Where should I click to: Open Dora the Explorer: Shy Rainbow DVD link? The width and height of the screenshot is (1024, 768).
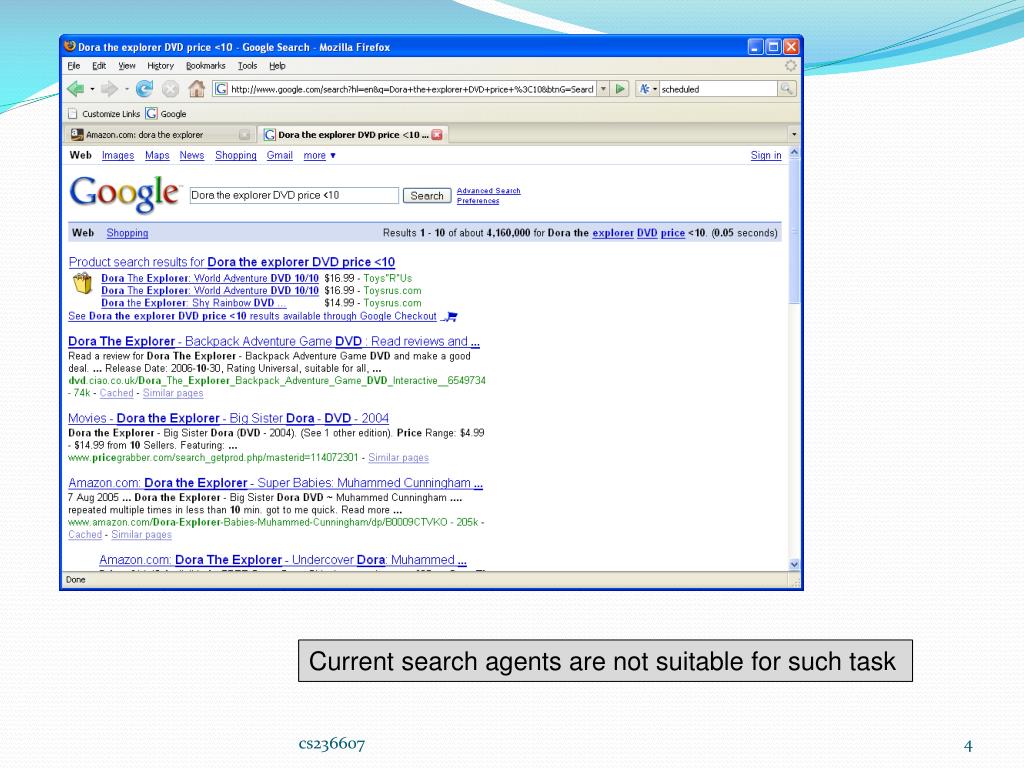193,303
